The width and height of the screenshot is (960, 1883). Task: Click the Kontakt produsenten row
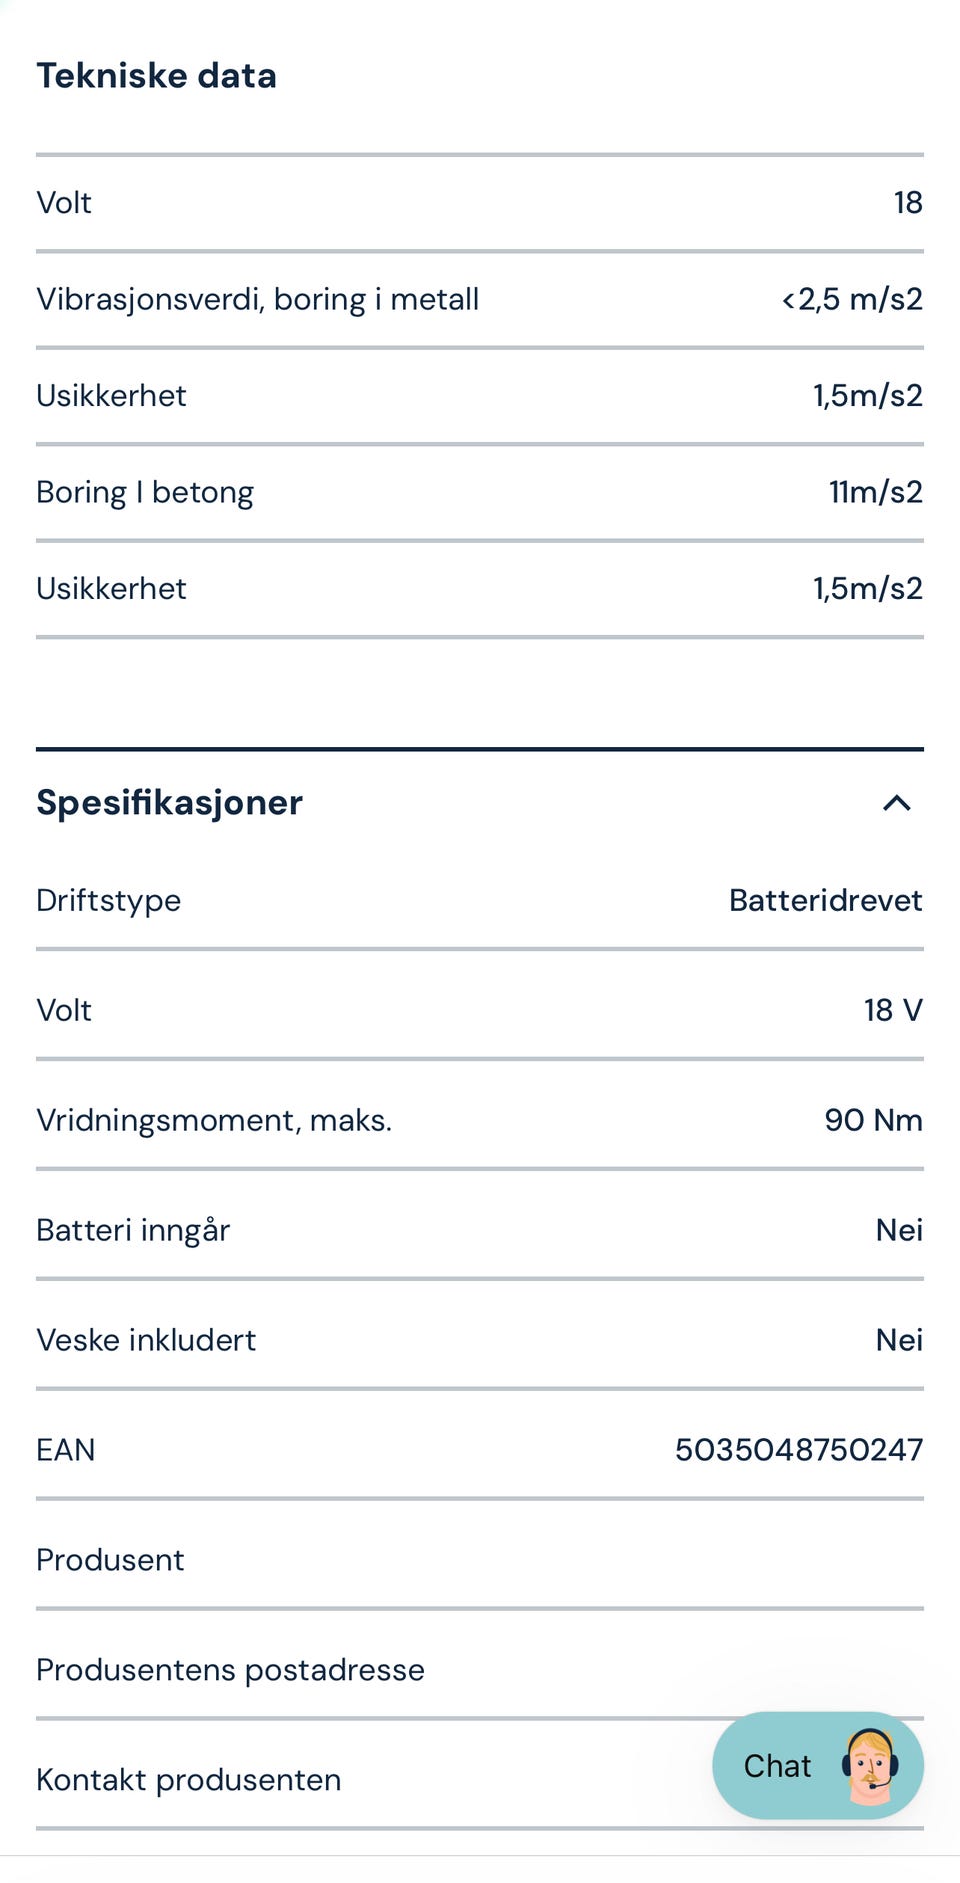coord(189,1780)
